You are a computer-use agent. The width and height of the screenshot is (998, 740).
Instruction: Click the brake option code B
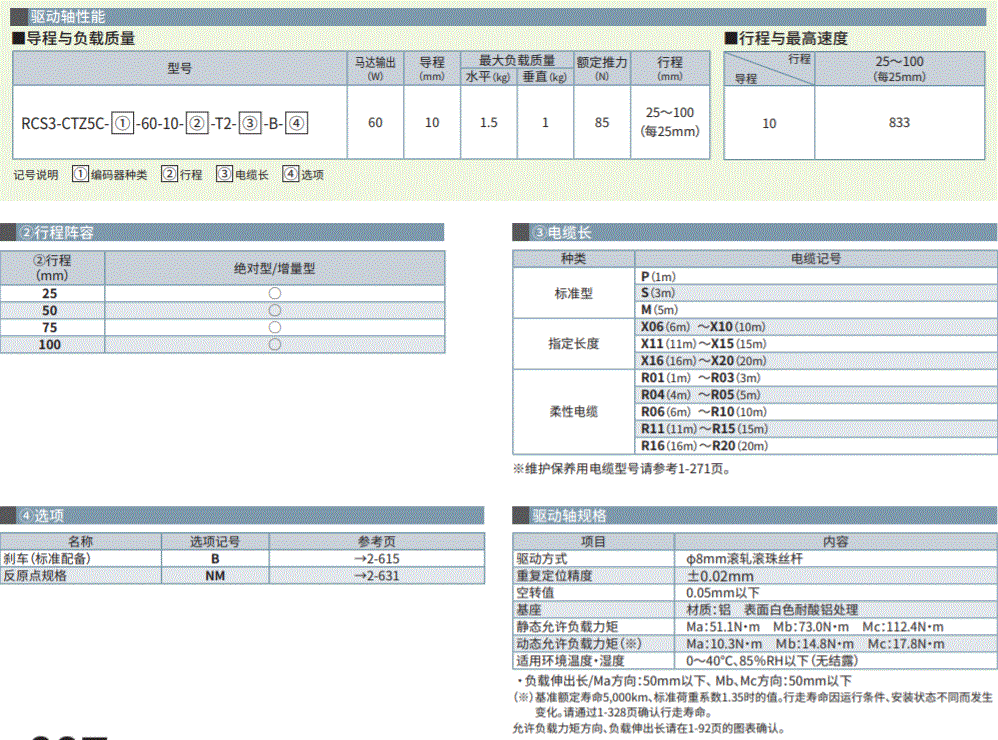pyautogui.click(x=215, y=559)
